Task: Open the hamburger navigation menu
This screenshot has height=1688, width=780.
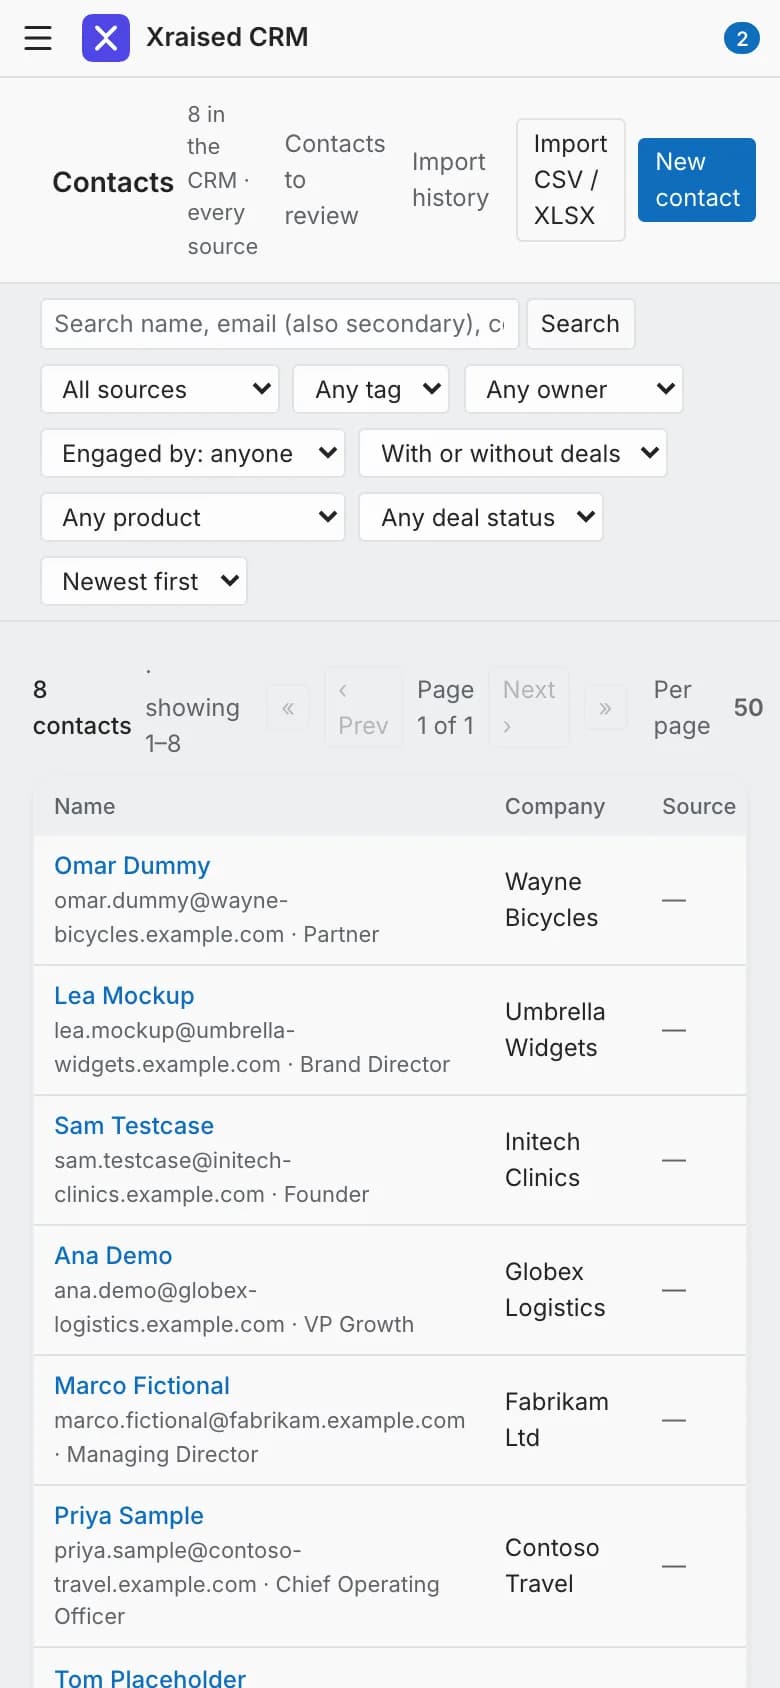Action: click(x=38, y=38)
